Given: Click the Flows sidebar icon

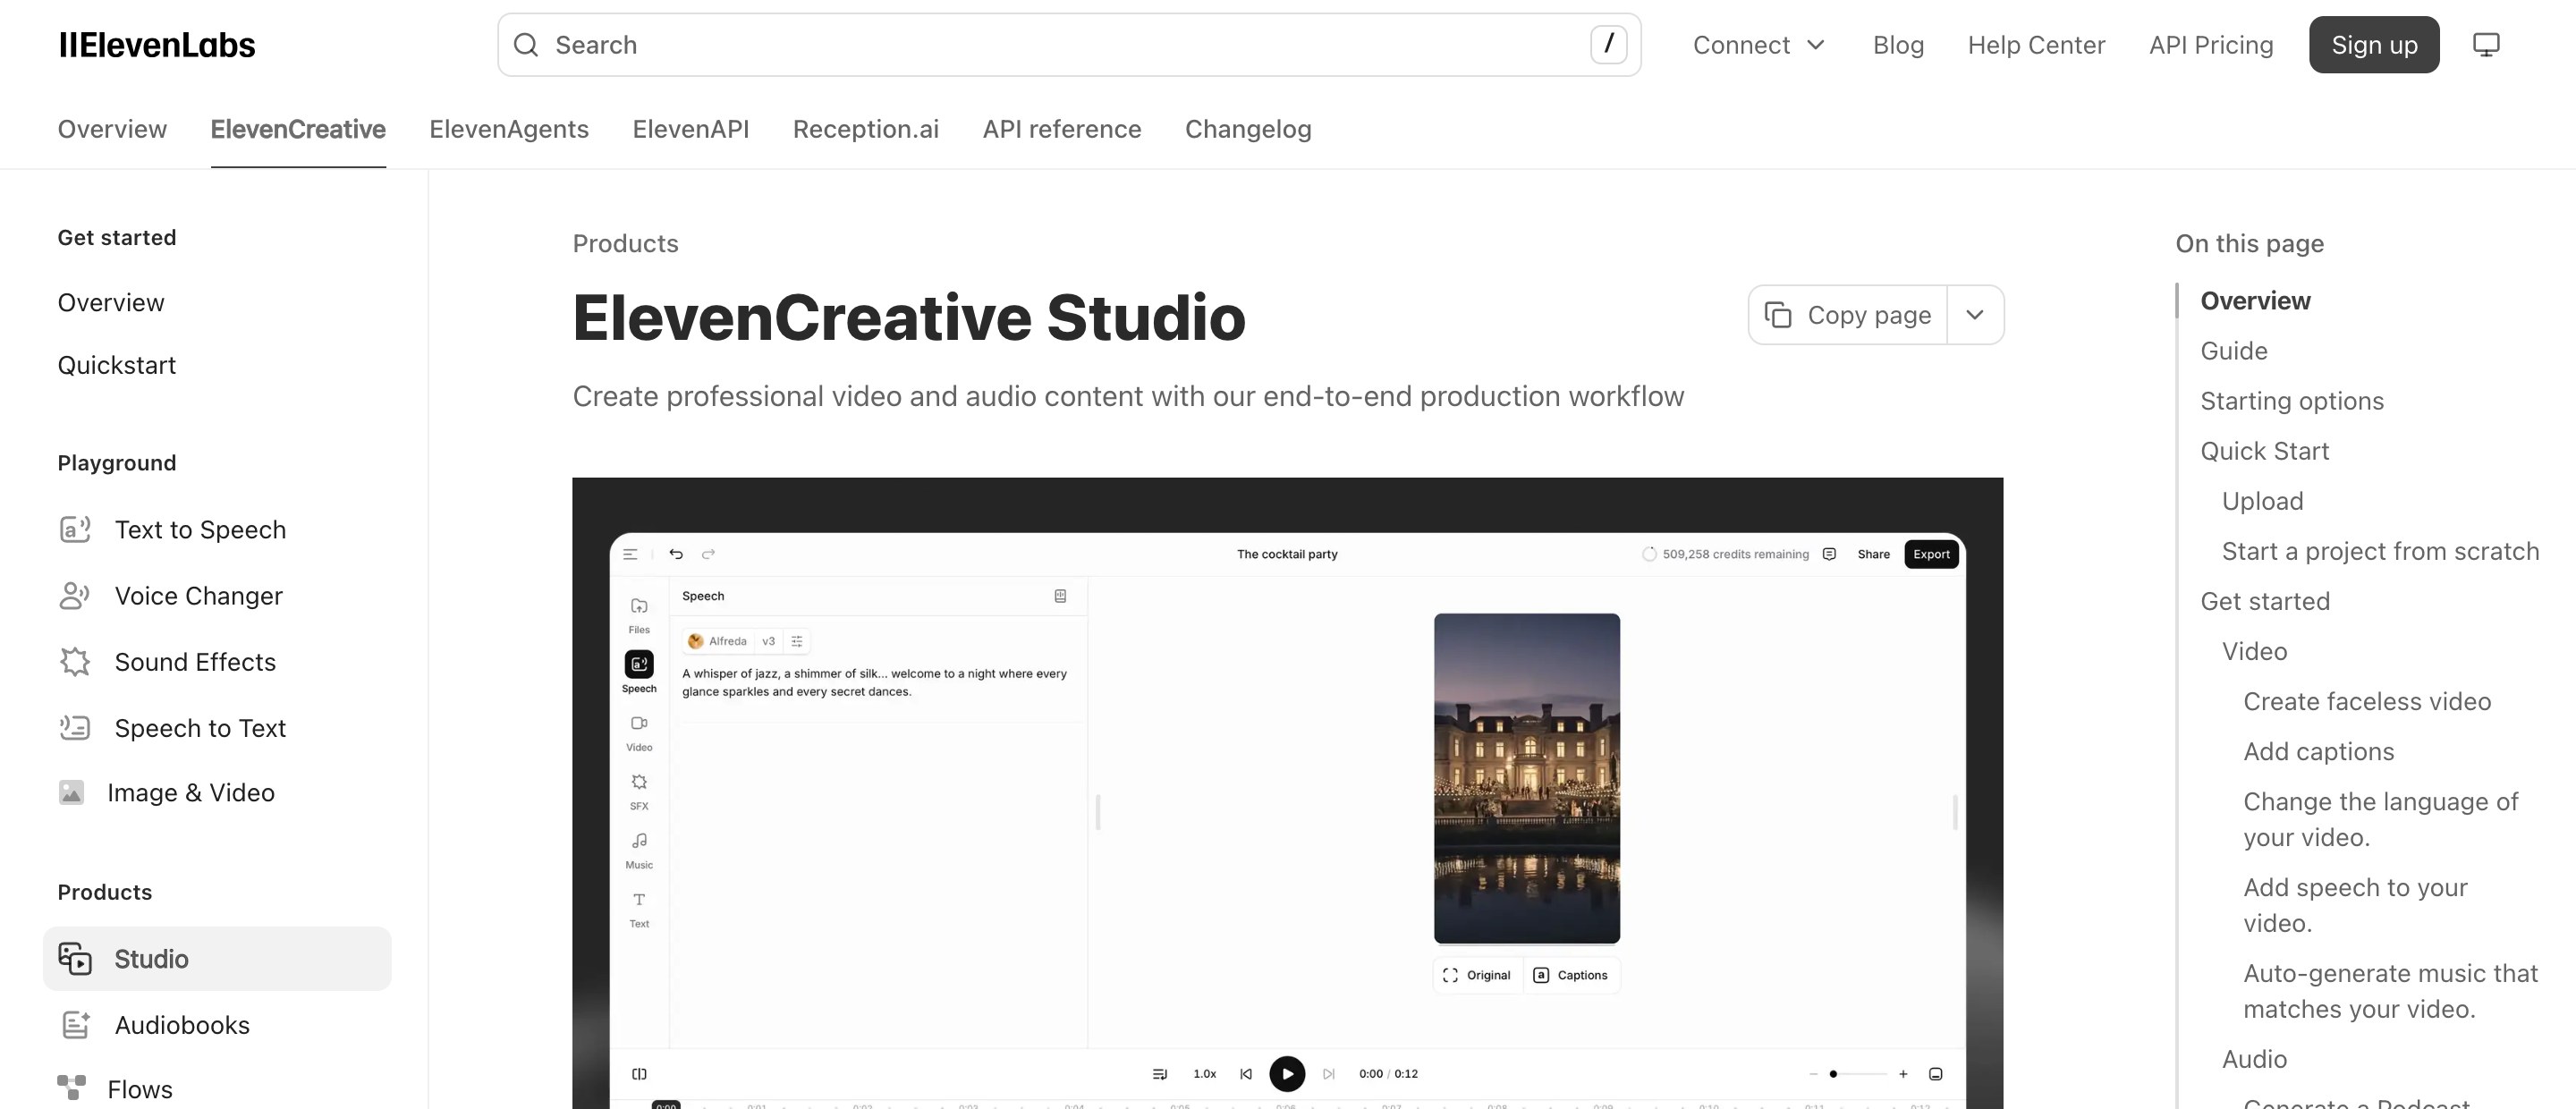Looking at the screenshot, I should pyautogui.click(x=71, y=1088).
